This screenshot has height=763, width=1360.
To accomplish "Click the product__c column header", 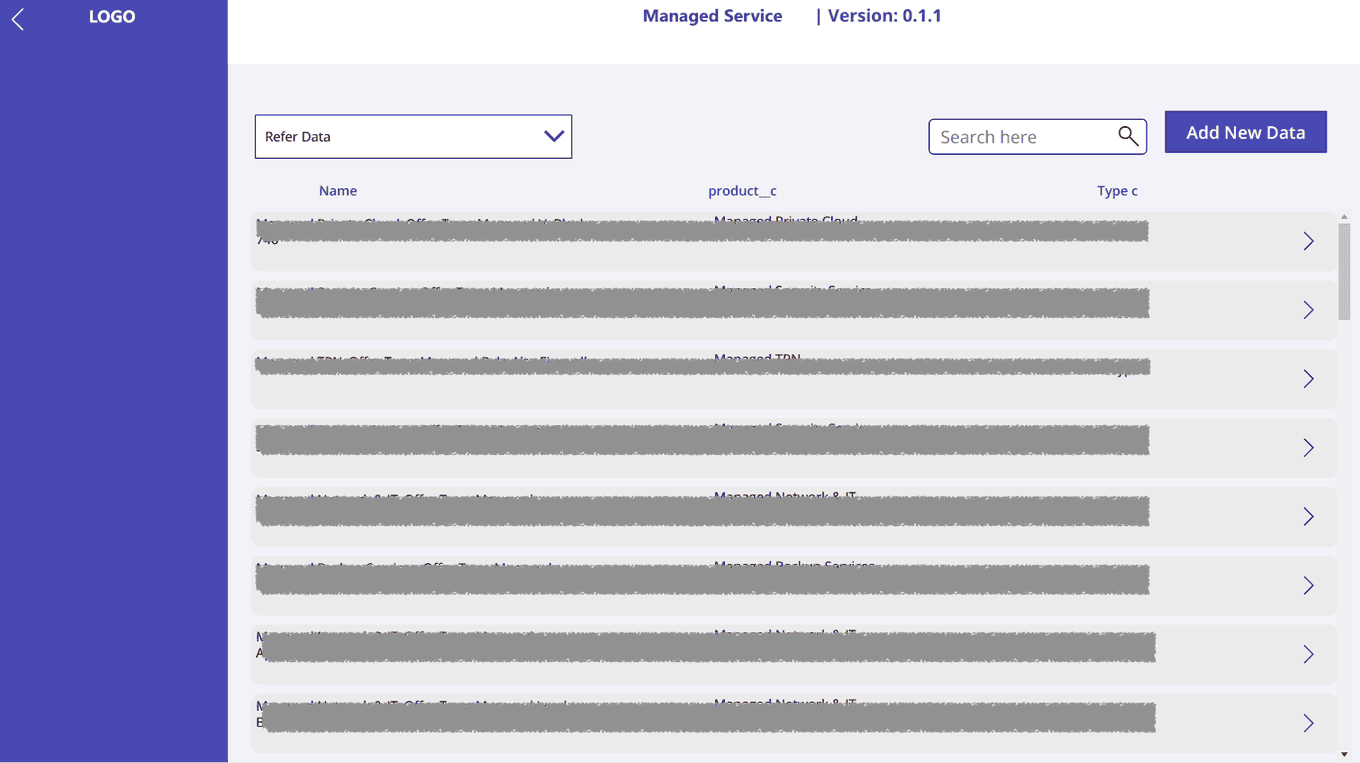I will coord(742,191).
